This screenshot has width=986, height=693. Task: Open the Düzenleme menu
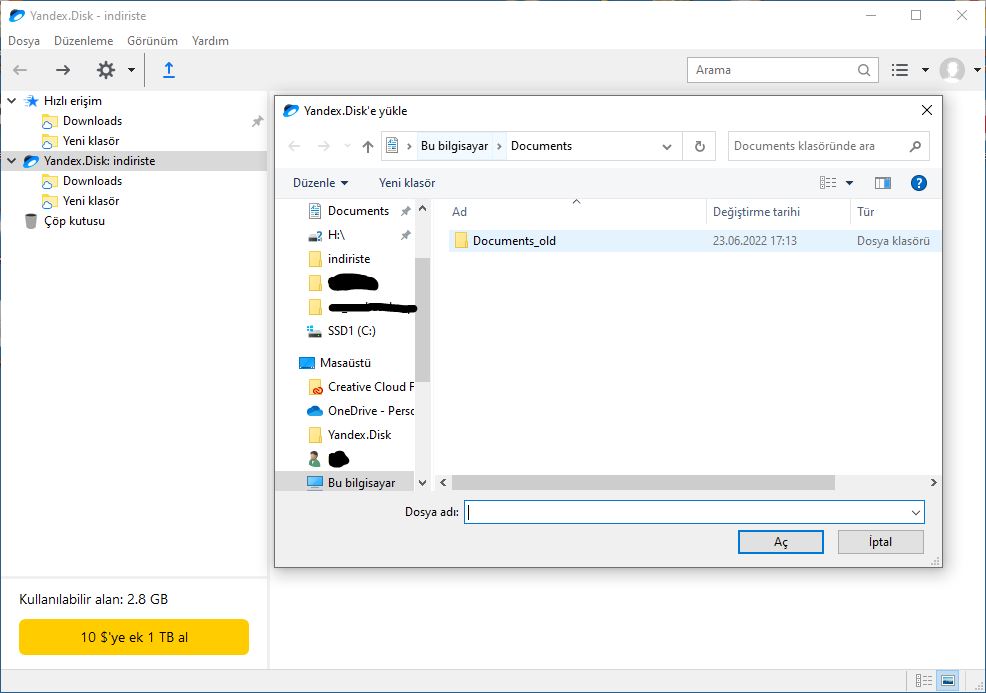(84, 41)
